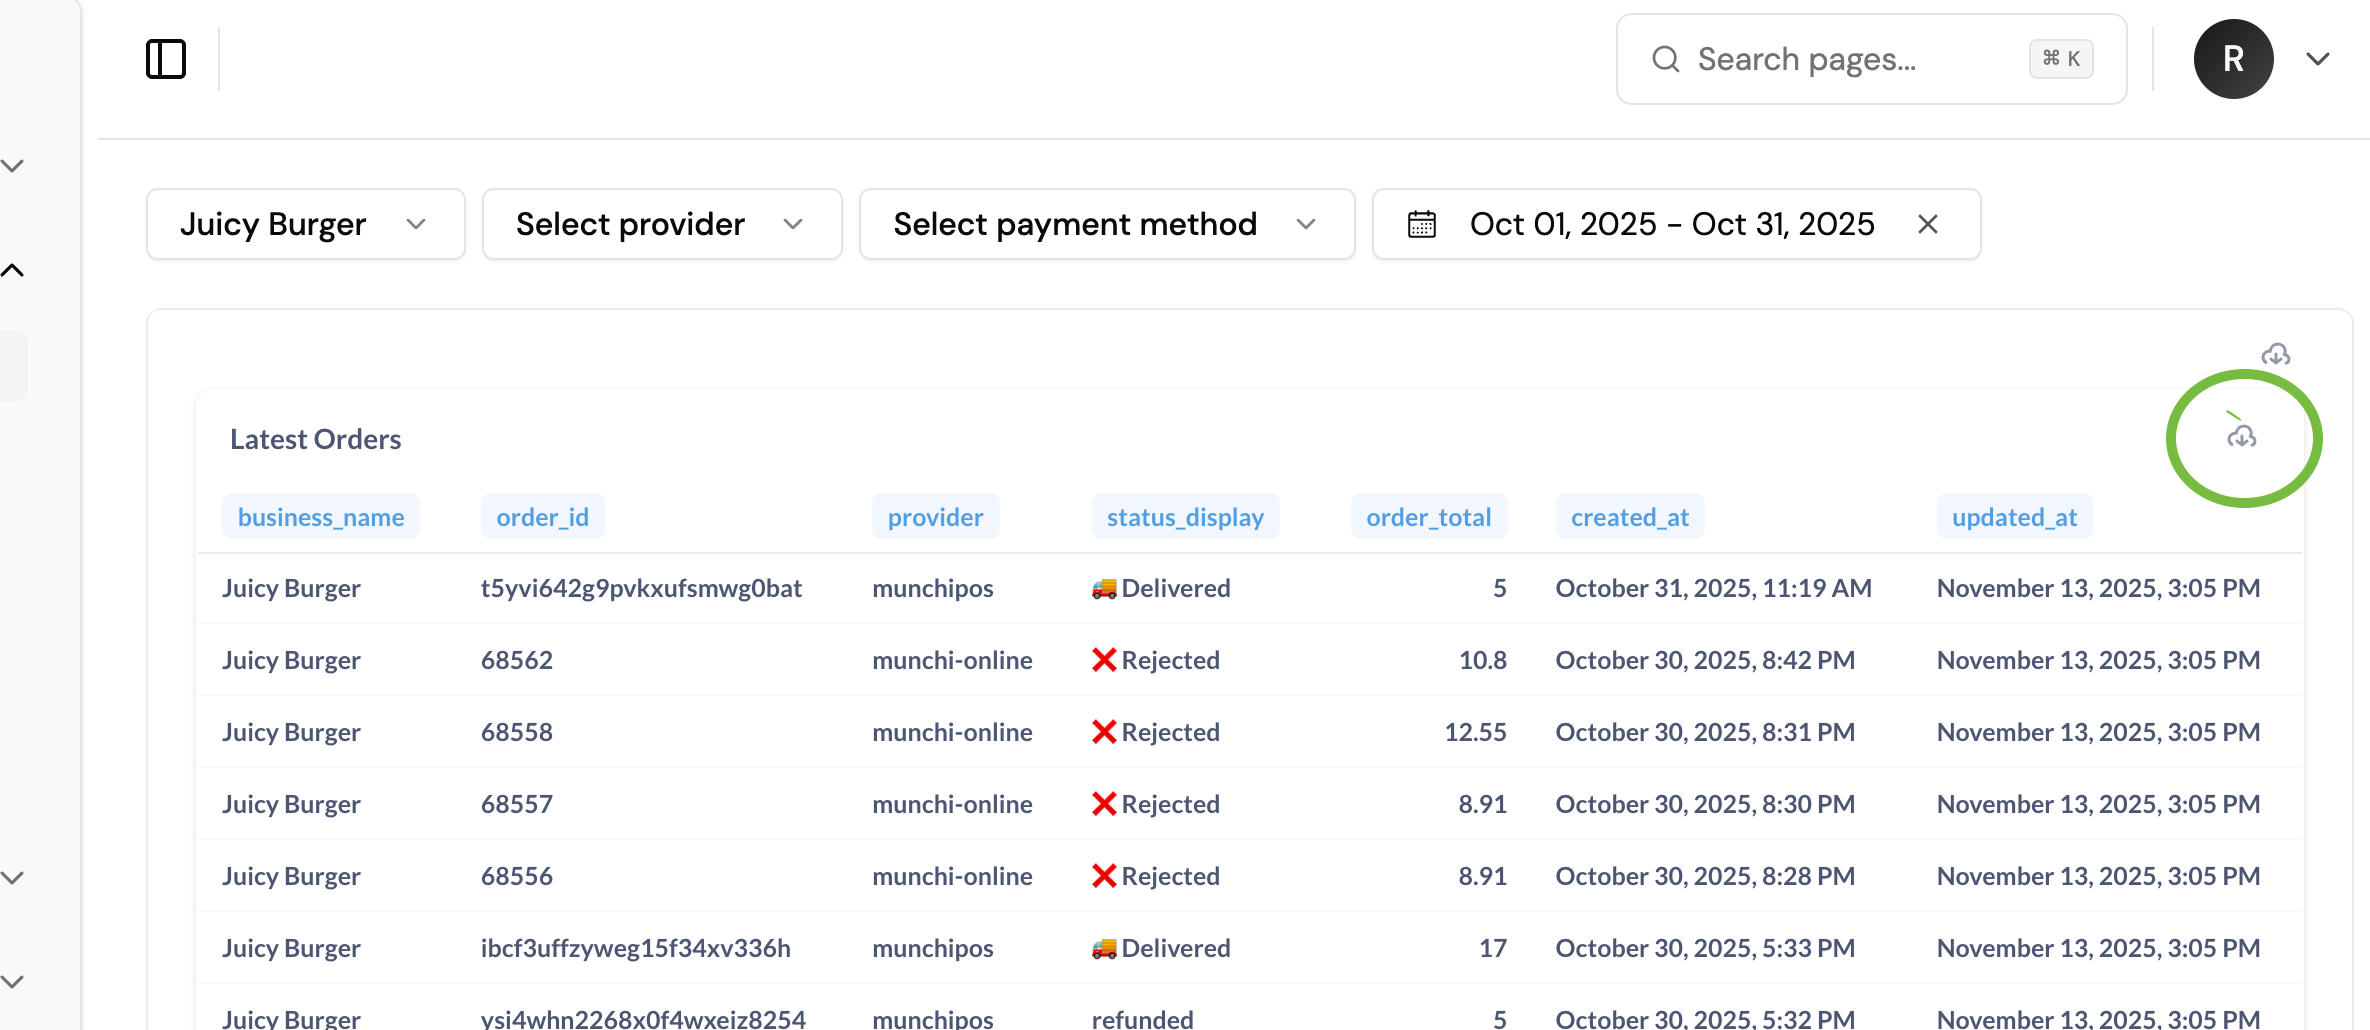Click Rejected status of order 68558
Image resolution: width=2370 pixels, height=1030 pixels.
click(1156, 732)
